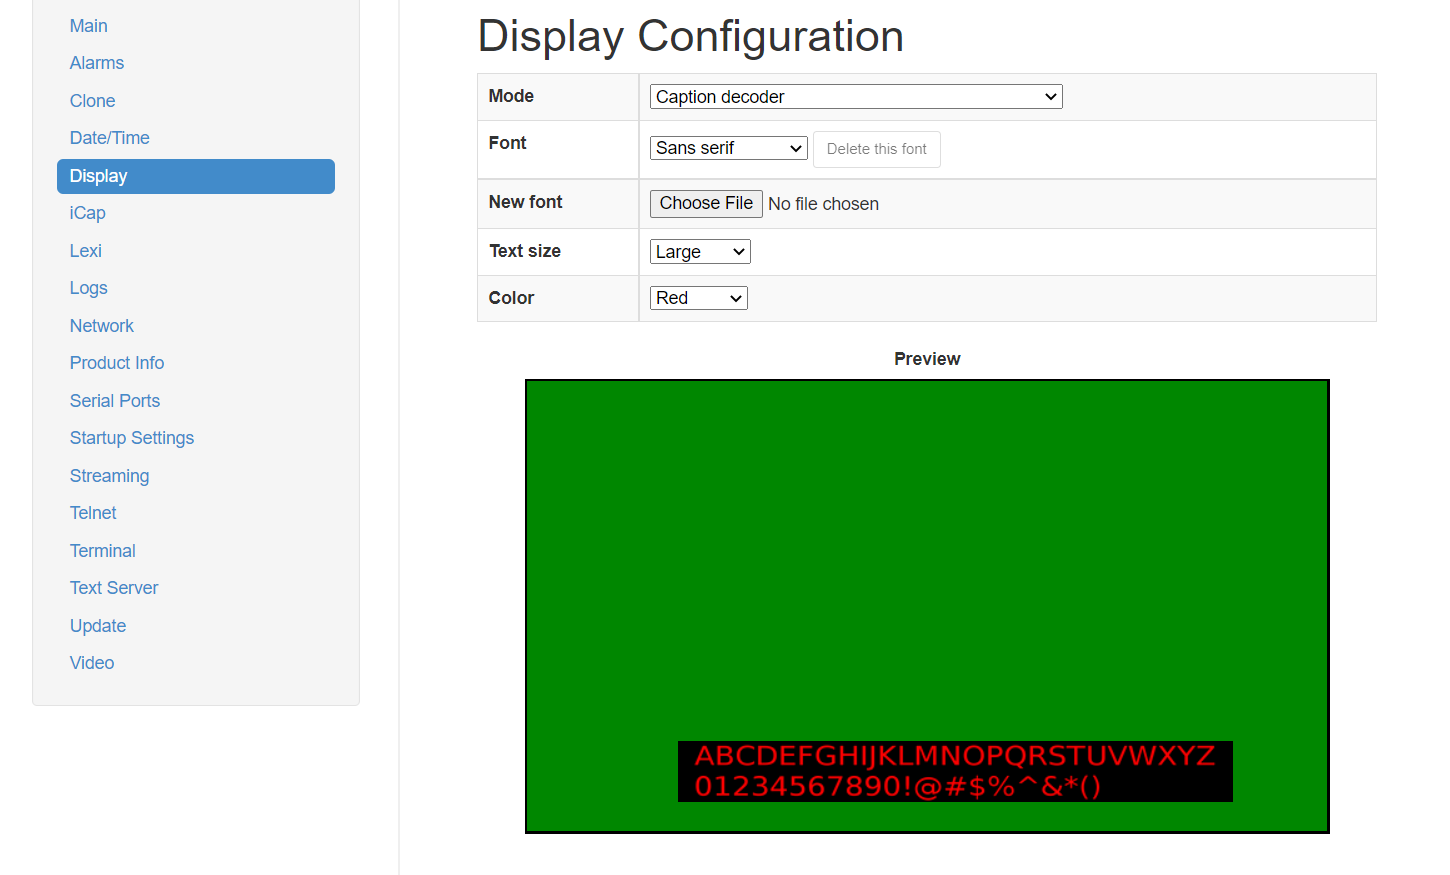This screenshot has width=1450, height=875.
Task: Go to the Main page
Action: tap(89, 26)
